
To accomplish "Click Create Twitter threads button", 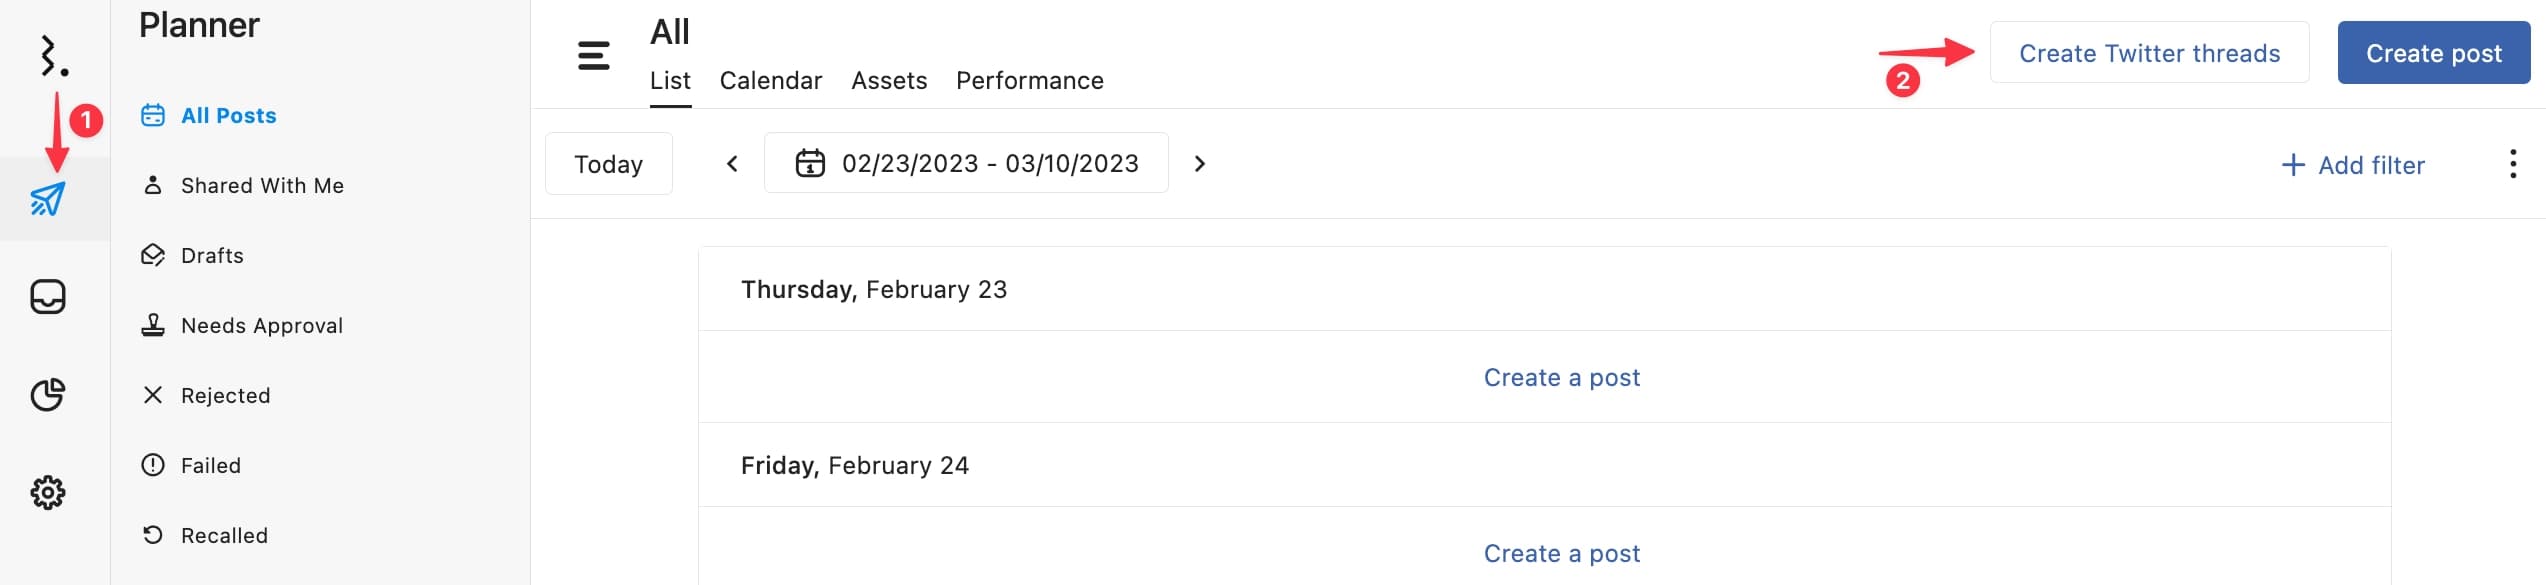I will (x=2148, y=53).
